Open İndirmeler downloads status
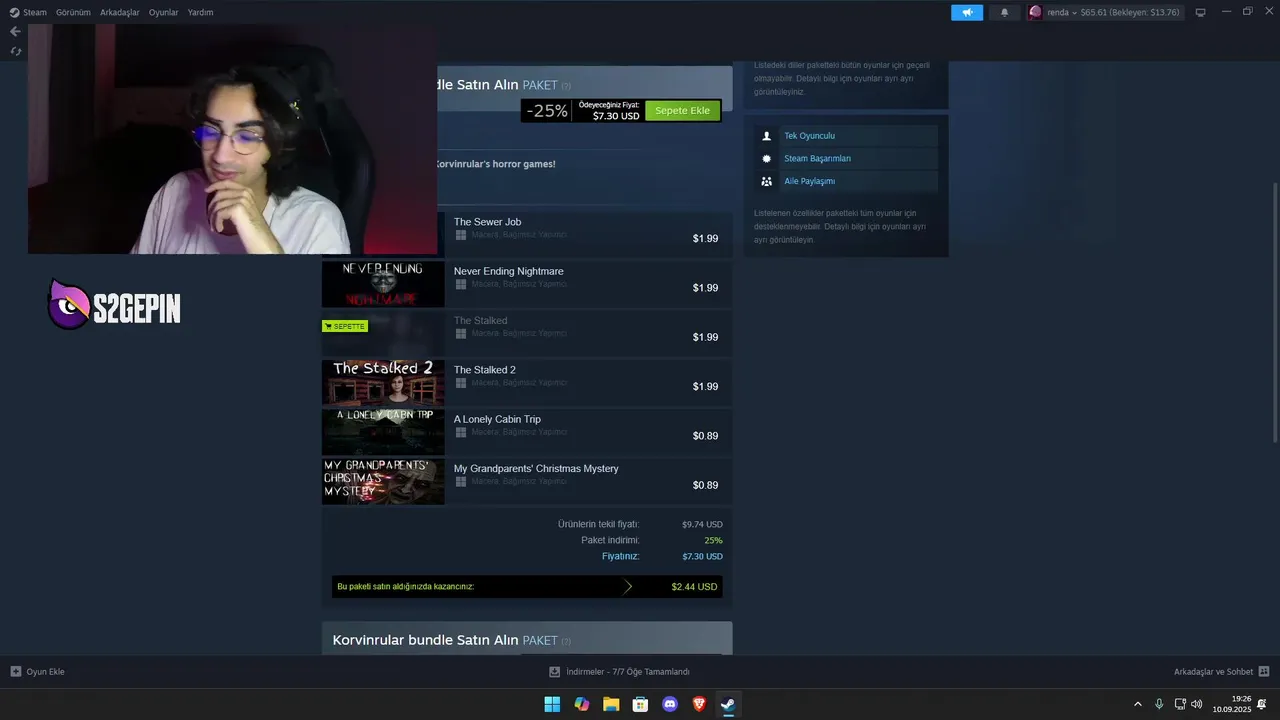The image size is (1280, 720). pyautogui.click(x=620, y=672)
